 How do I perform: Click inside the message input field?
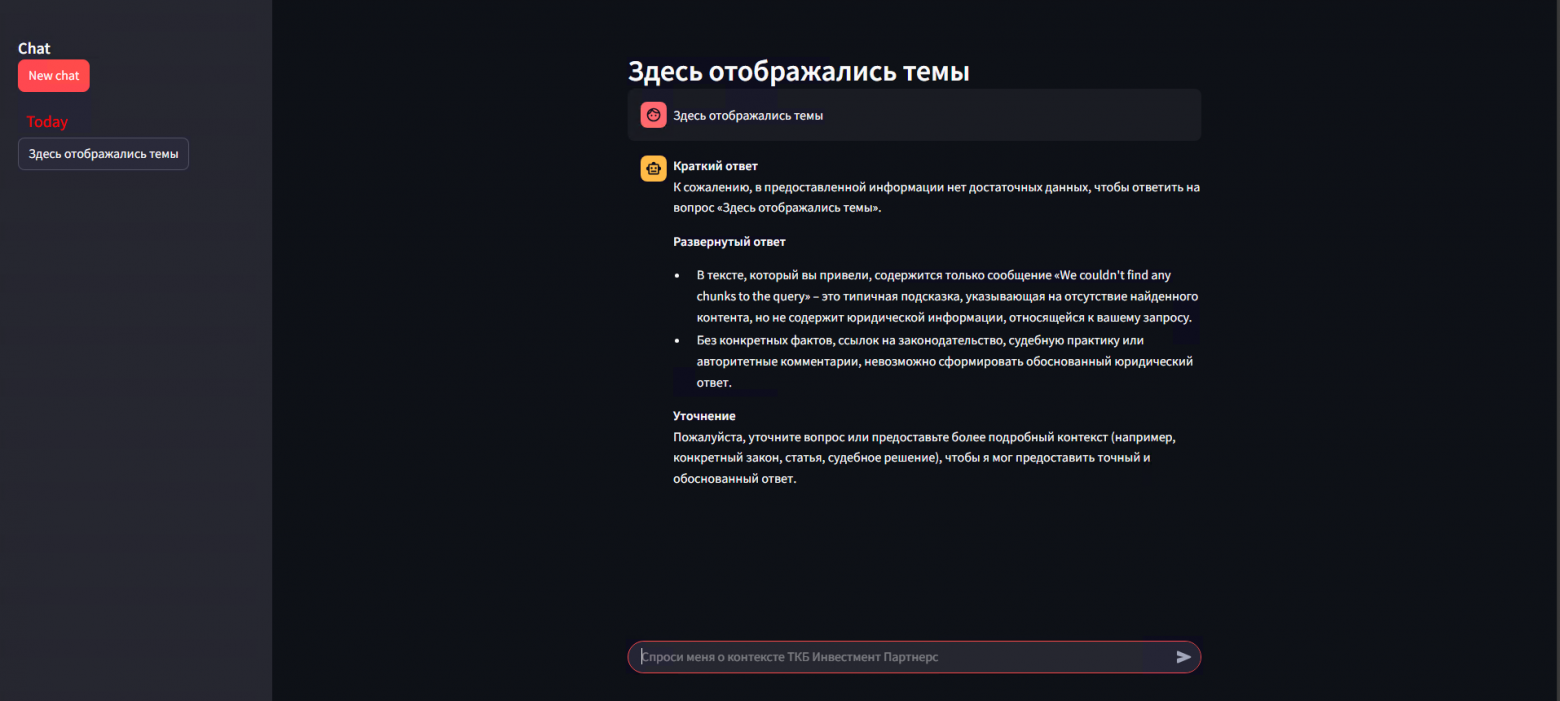[x=900, y=657]
